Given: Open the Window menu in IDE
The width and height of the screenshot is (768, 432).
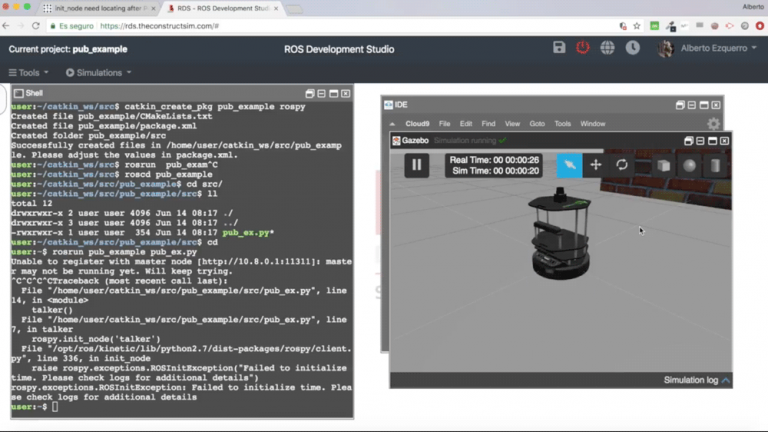Looking at the screenshot, I should (593, 124).
